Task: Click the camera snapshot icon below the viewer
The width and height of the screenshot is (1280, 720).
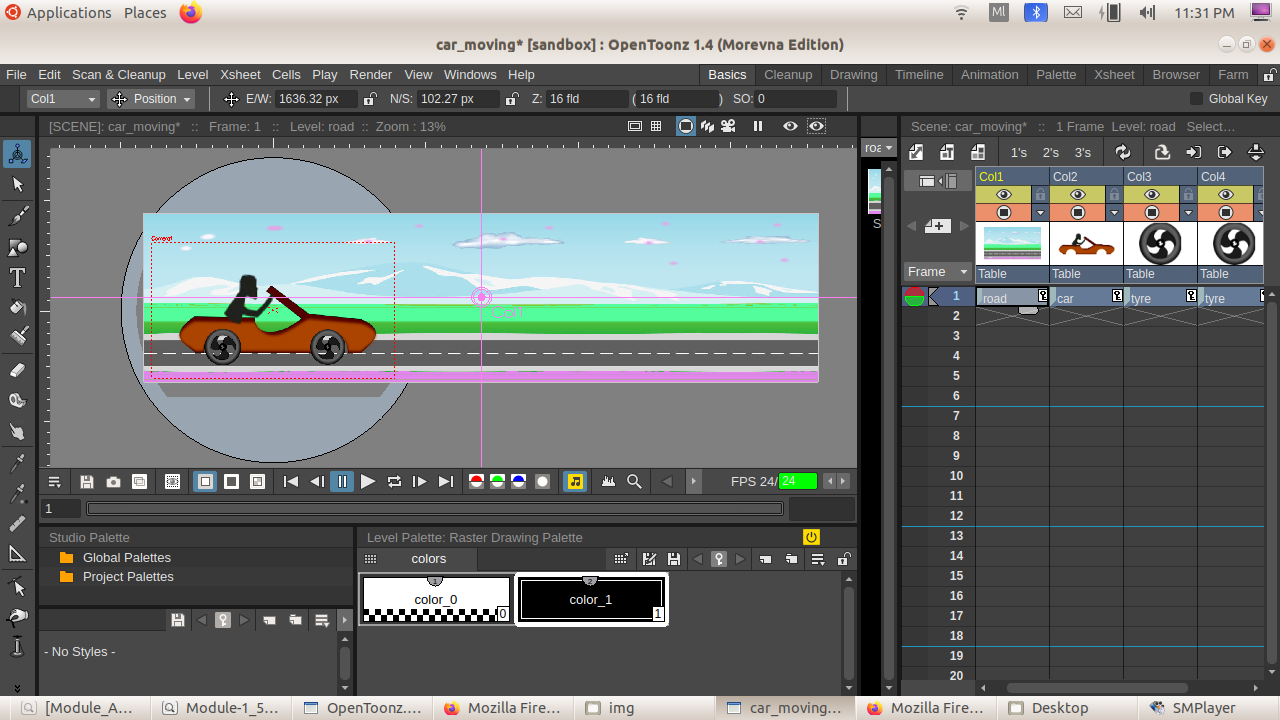Action: pyautogui.click(x=114, y=481)
